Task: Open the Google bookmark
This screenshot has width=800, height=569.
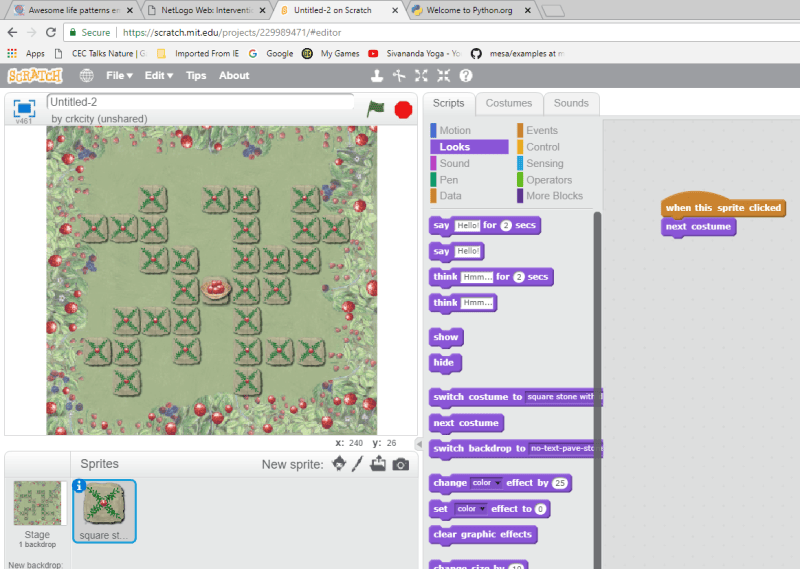Action: pos(271,53)
